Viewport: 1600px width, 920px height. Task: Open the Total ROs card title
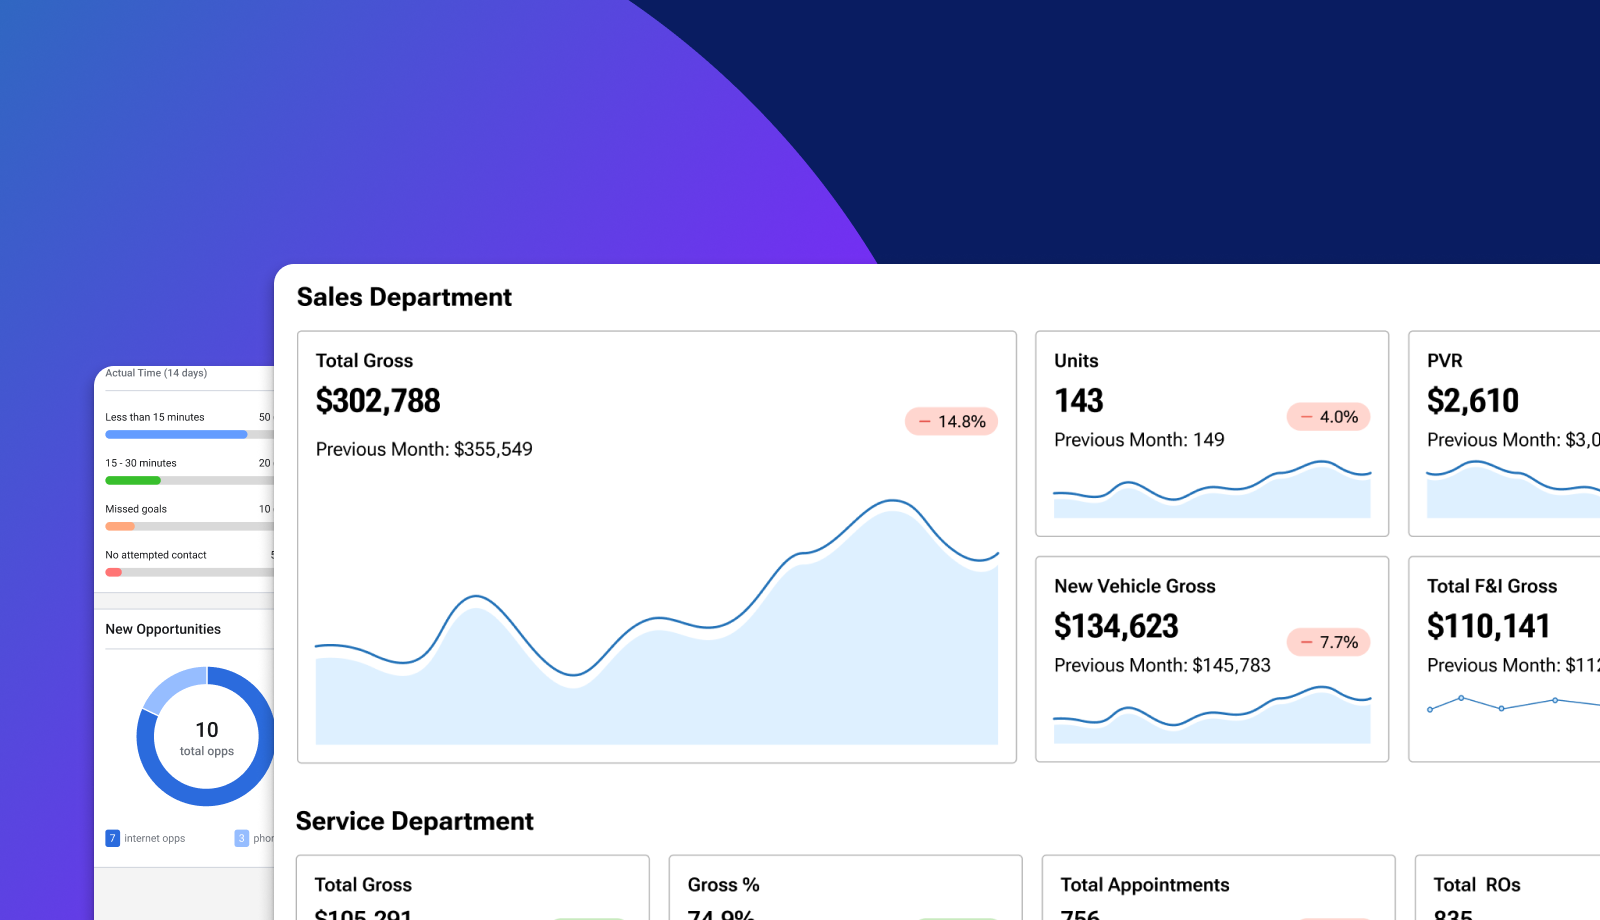1477,885
